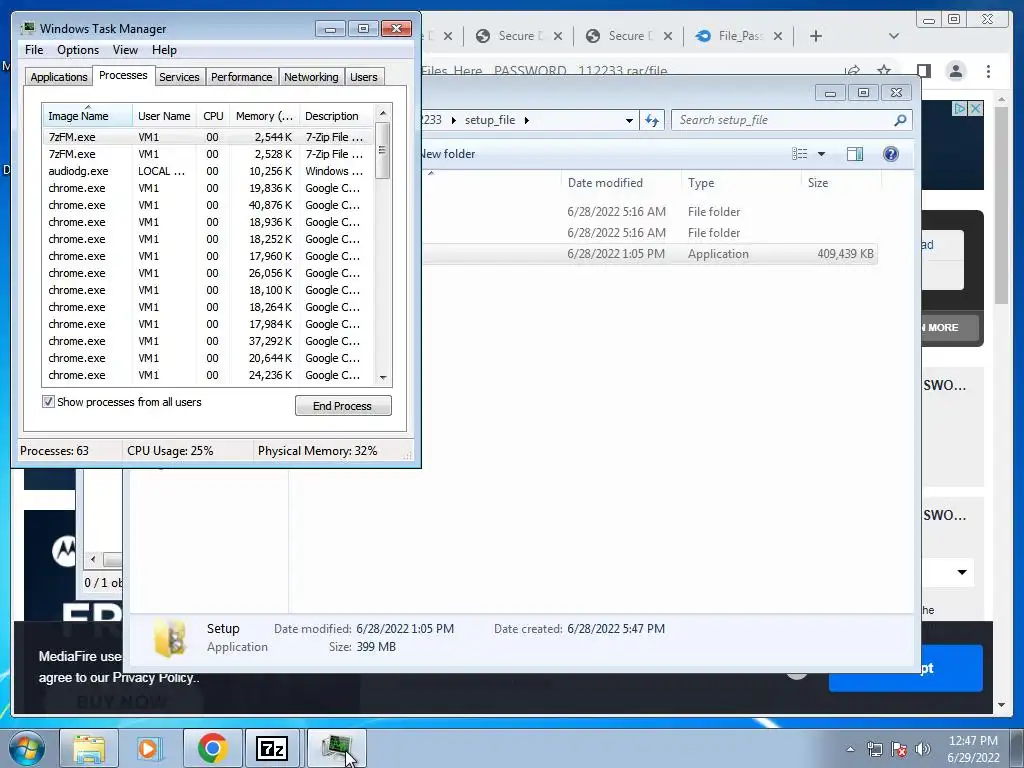Viewport: 1024px width, 768px height.
Task: Select Application row sized 409,439 KB
Action: [x=649, y=254]
